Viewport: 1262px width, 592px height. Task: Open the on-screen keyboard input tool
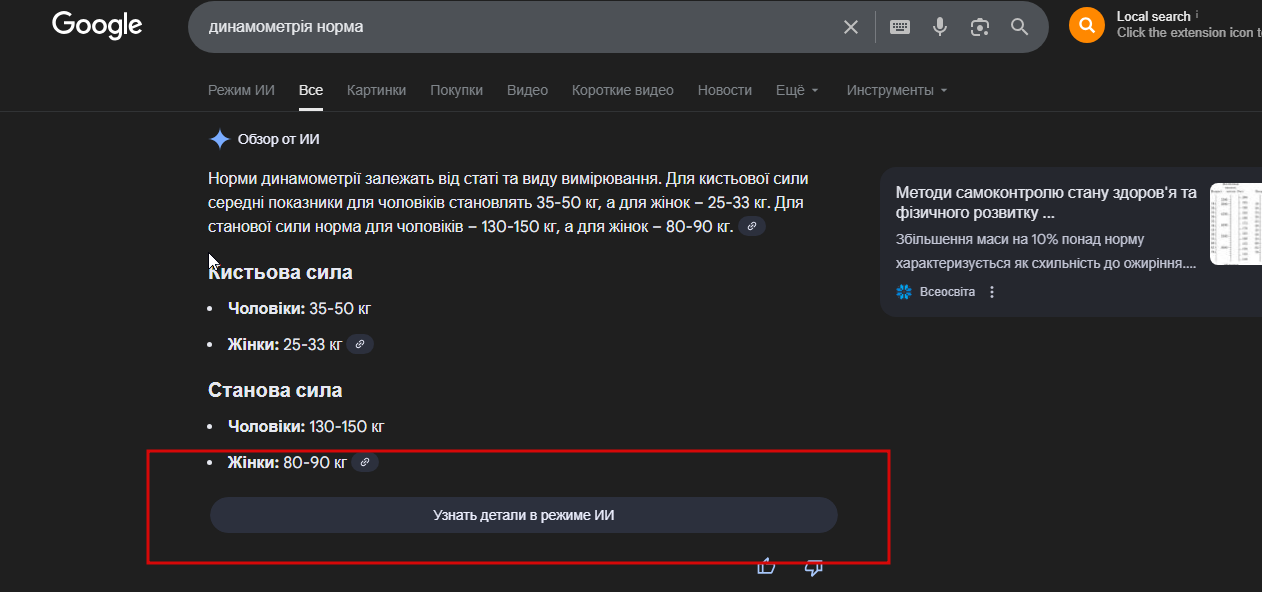(x=900, y=27)
